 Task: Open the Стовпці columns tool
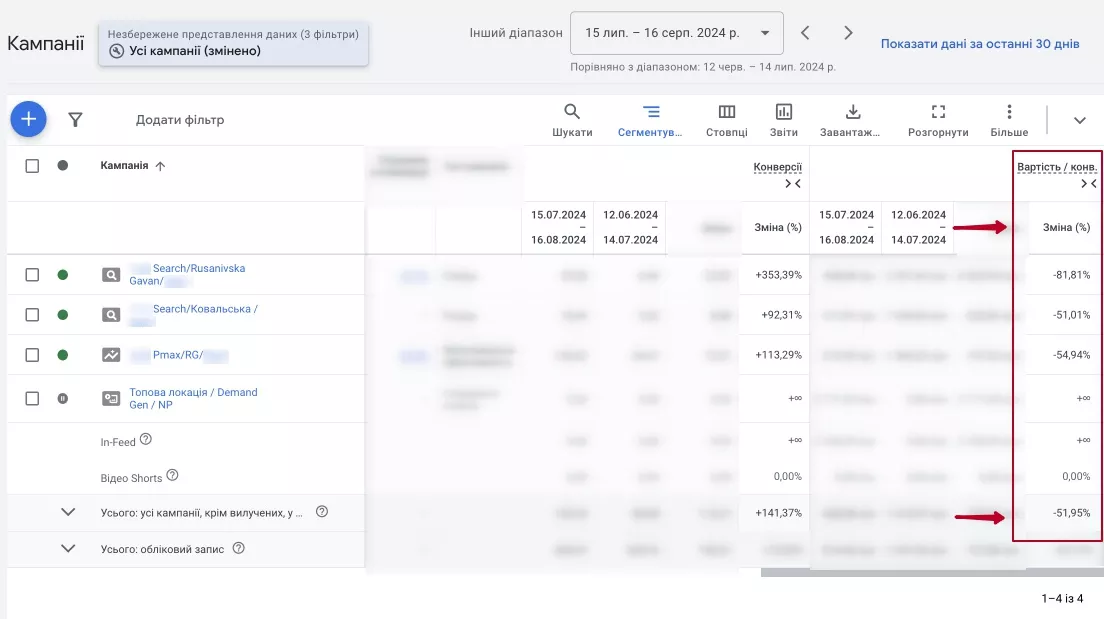pos(727,120)
